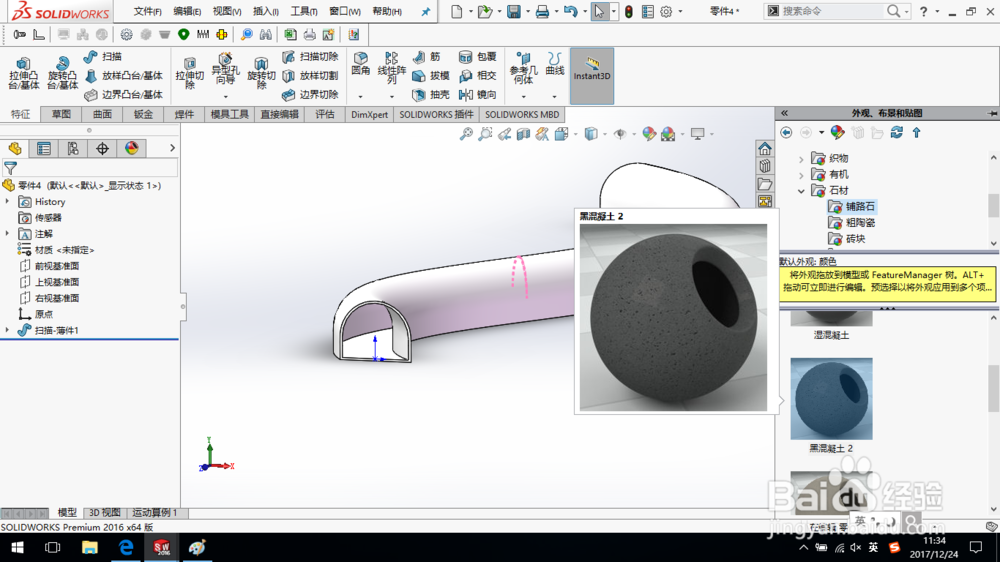This screenshot has height=562, width=1000.
Task: Click the Save icon in the top toolbar
Action: pyautogui.click(x=513, y=11)
